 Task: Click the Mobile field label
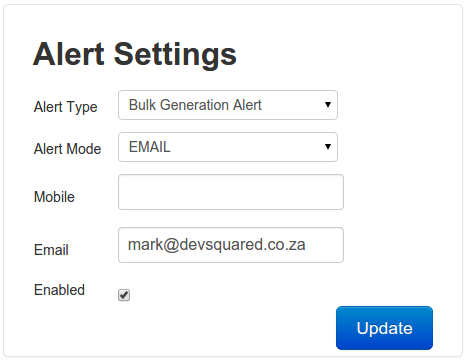click(x=54, y=197)
